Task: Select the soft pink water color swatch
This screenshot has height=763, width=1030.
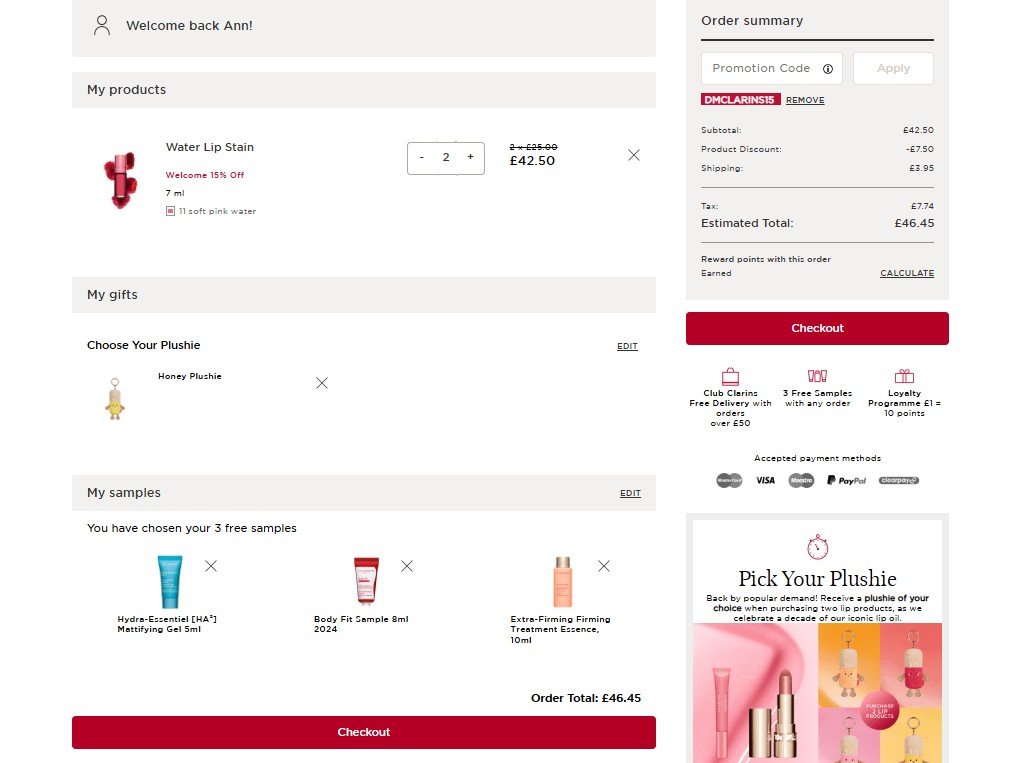Action: point(171,211)
